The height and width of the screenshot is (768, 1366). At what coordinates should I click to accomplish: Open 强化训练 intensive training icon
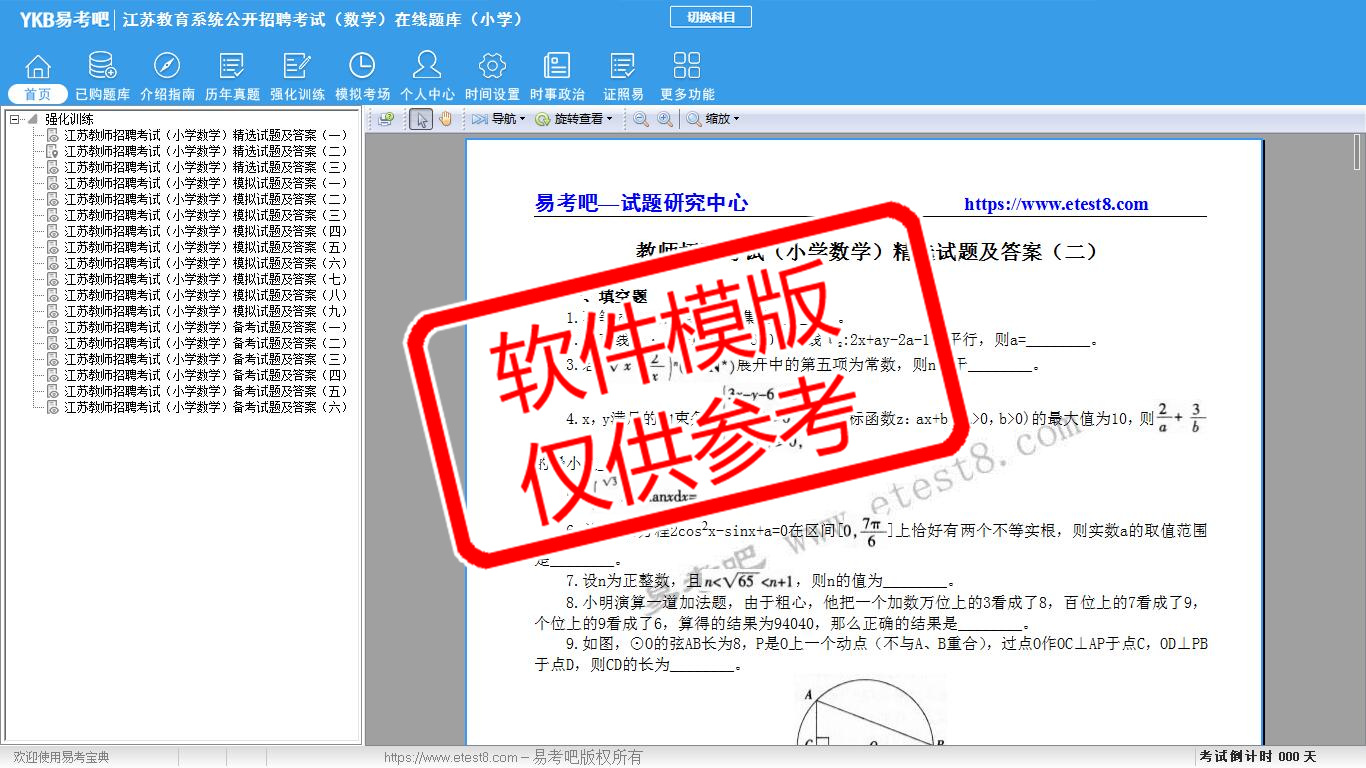297,66
